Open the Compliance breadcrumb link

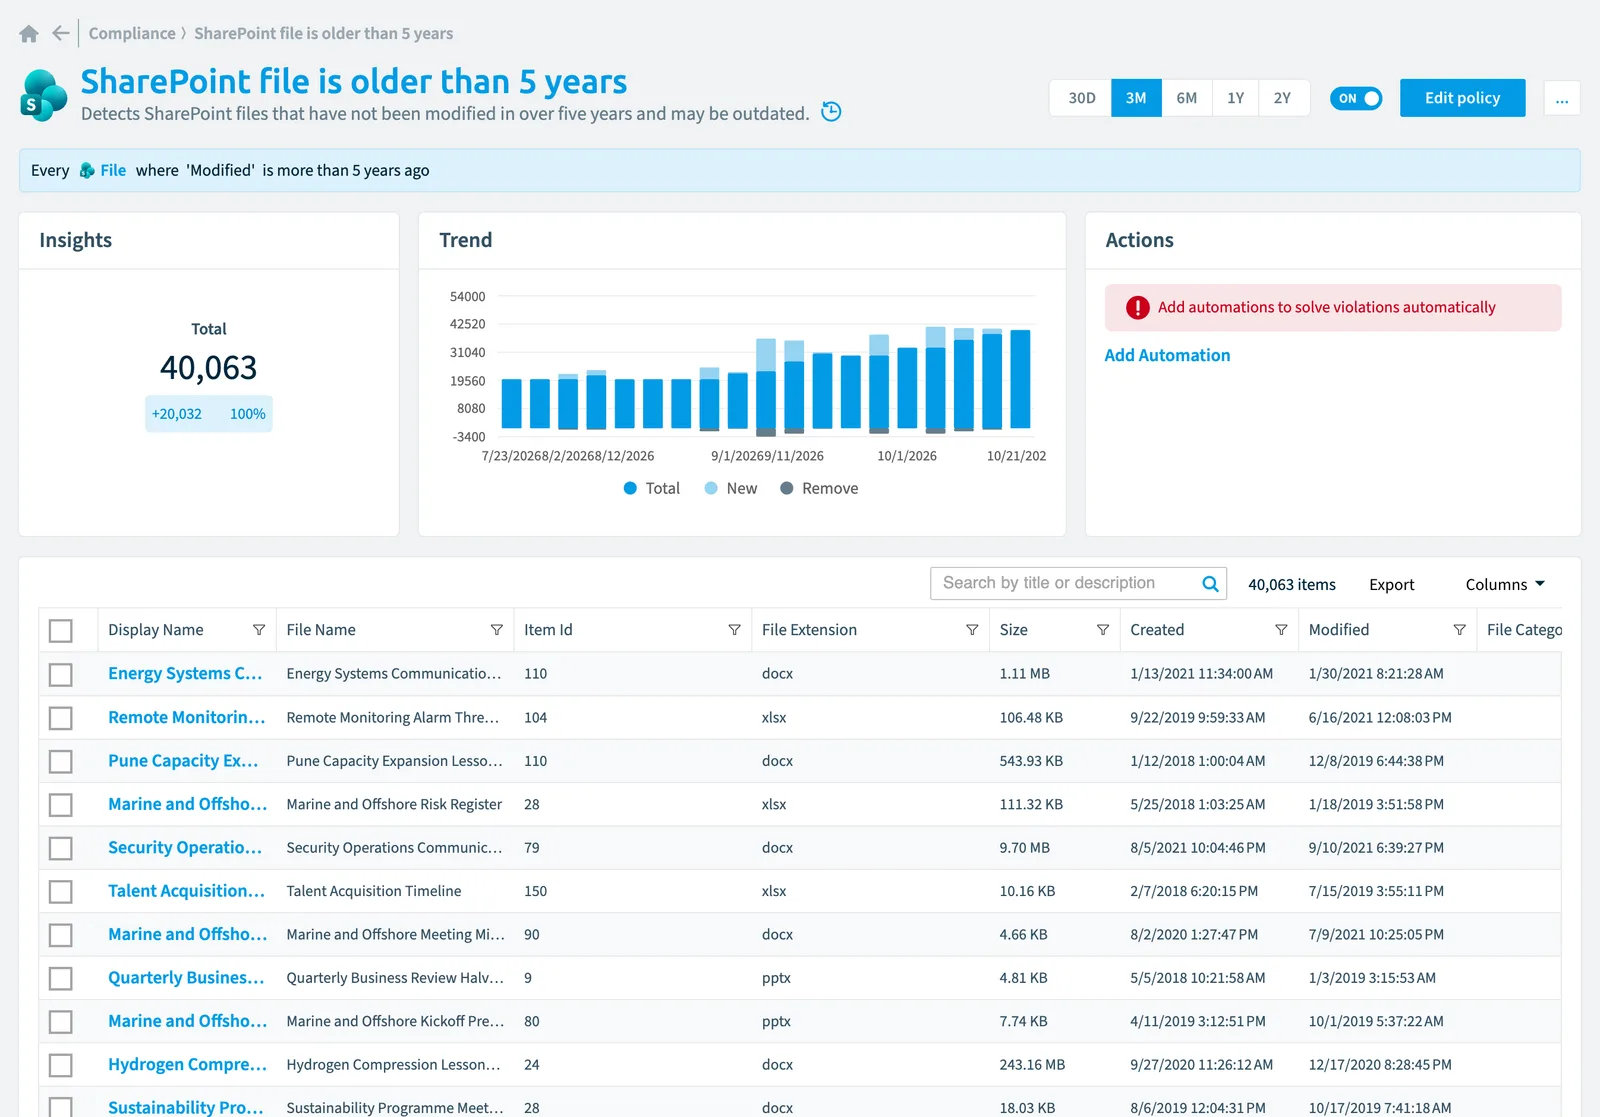tap(132, 33)
